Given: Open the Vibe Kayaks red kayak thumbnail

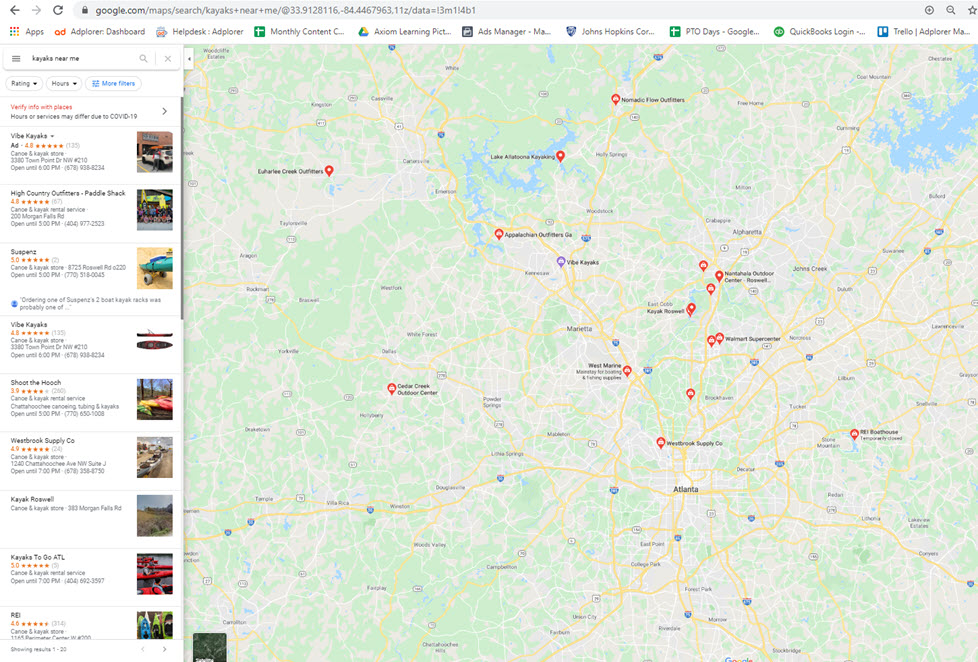Looking at the screenshot, I should coord(155,341).
